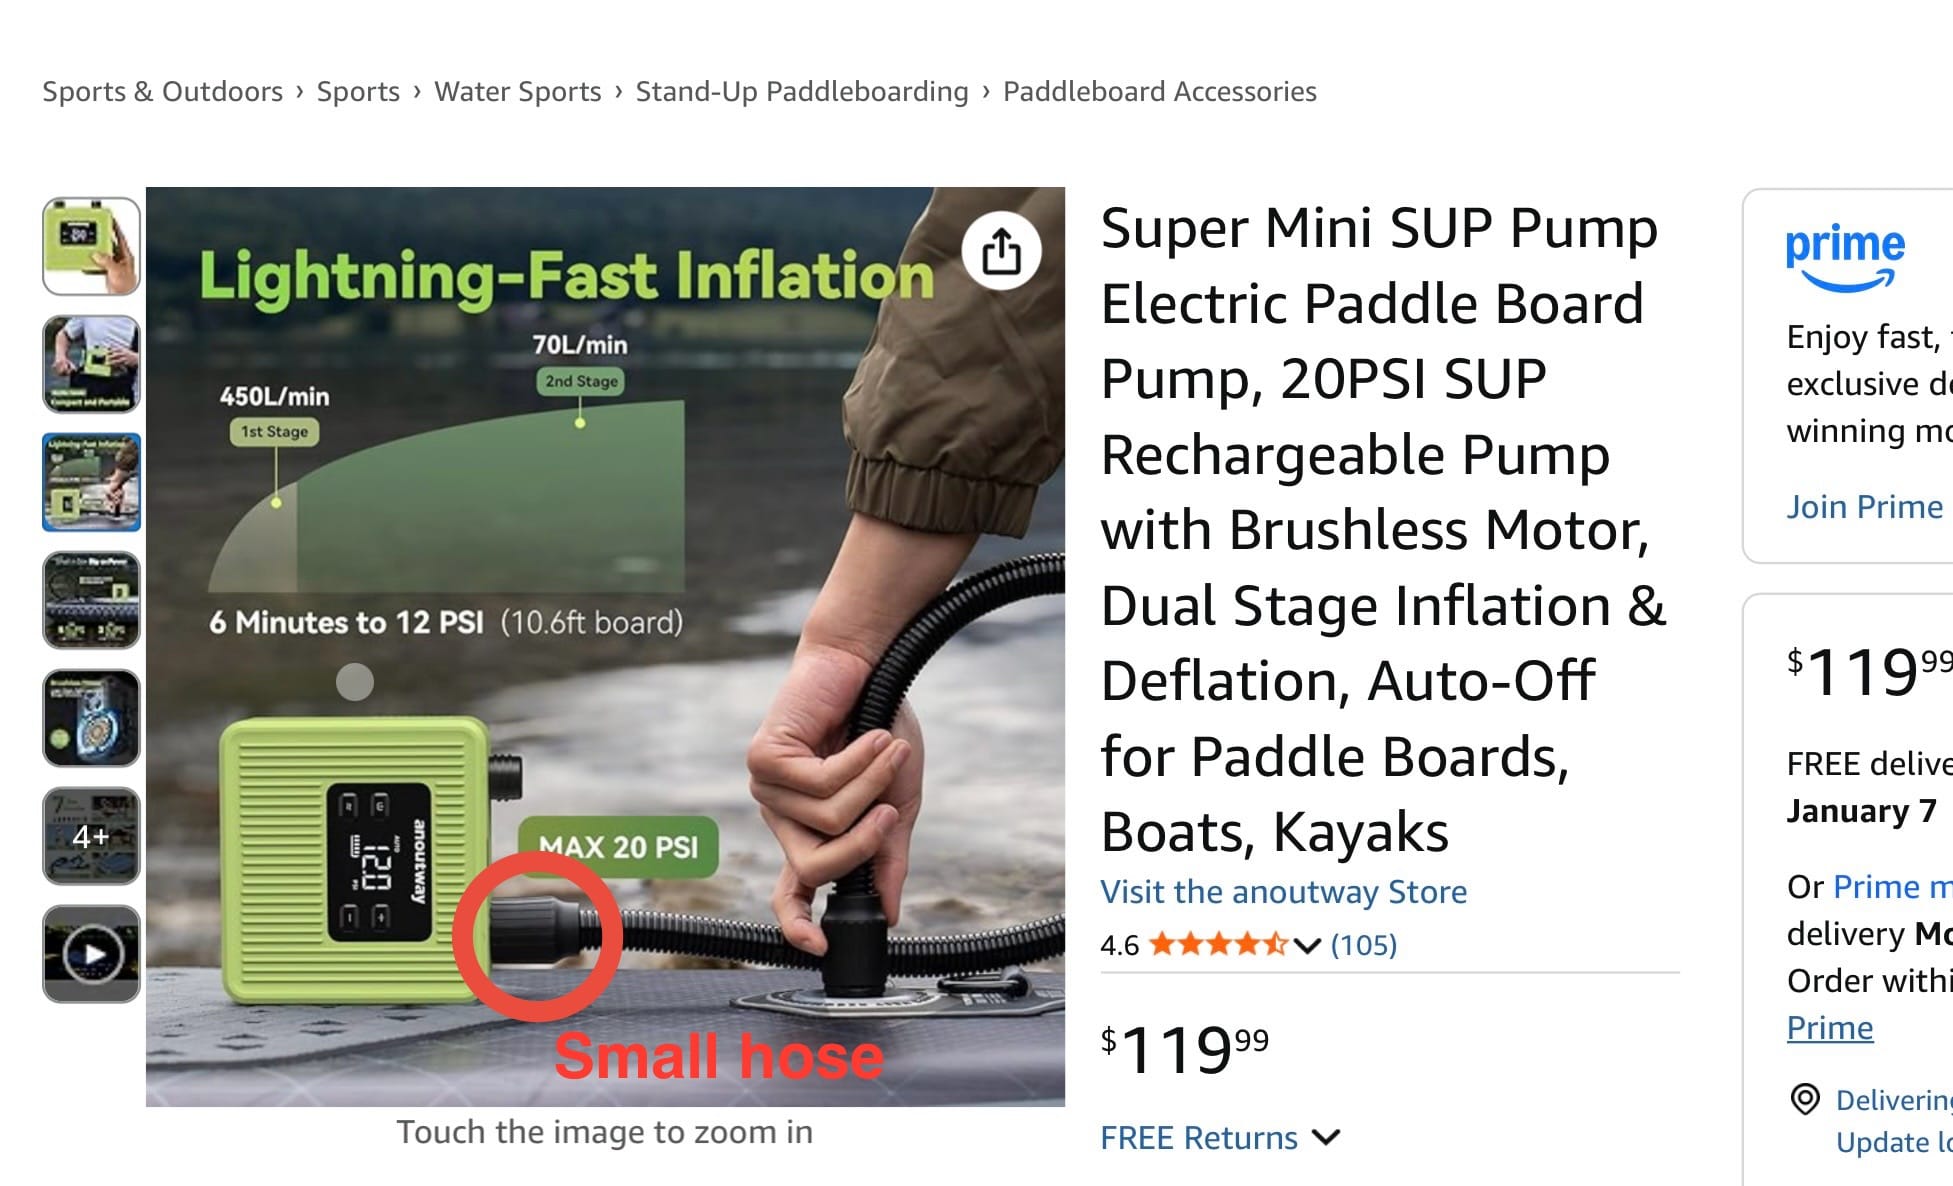1953x1186 pixels.
Task: Open Stand-Up Paddleboarding breadcrumb
Action: pyautogui.click(x=802, y=92)
